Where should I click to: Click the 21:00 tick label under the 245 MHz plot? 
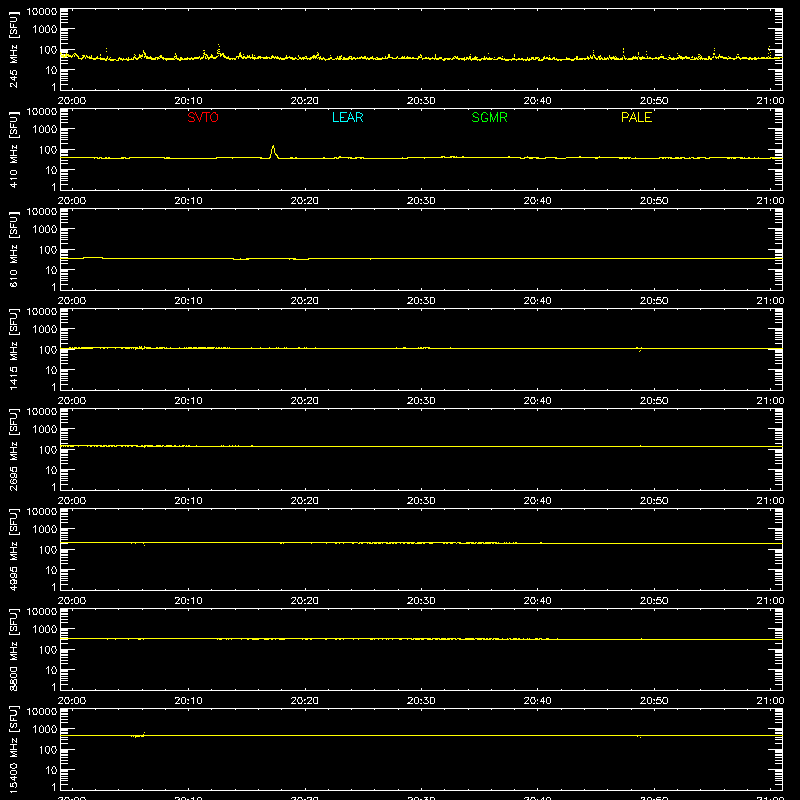point(770,101)
